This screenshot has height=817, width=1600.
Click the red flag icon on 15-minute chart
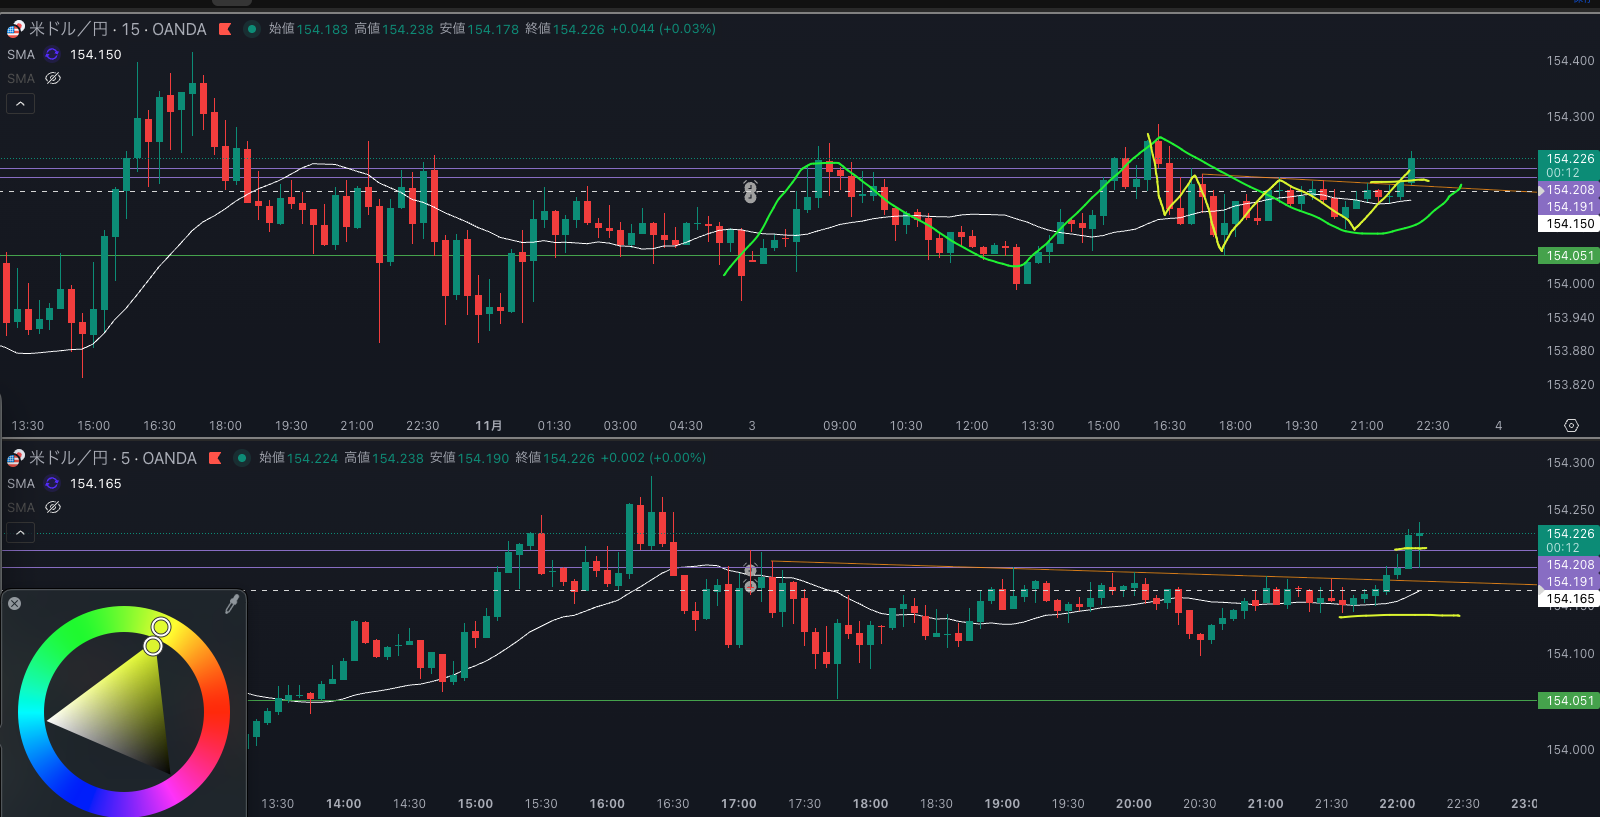[225, 29]
